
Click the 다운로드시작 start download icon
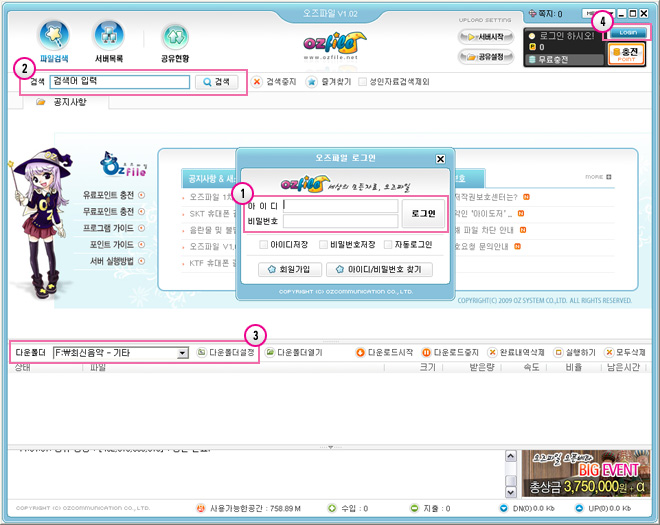(x=360, y=352)
